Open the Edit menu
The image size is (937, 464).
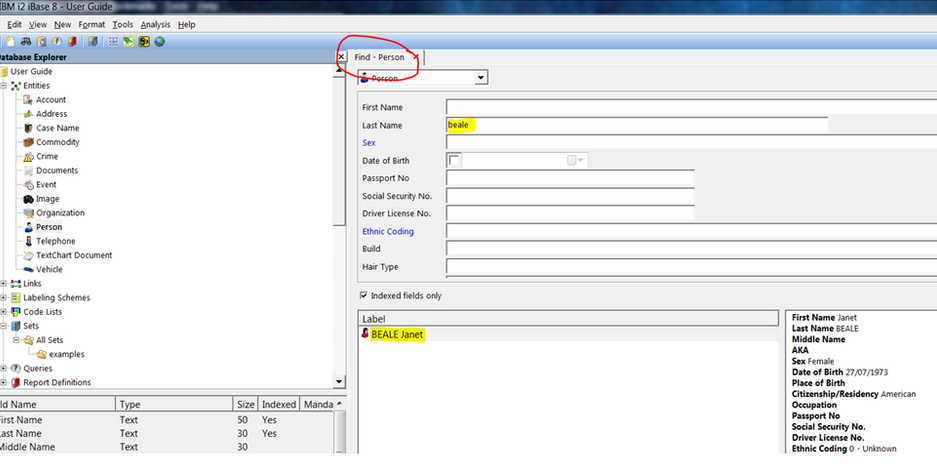point(14,25)
